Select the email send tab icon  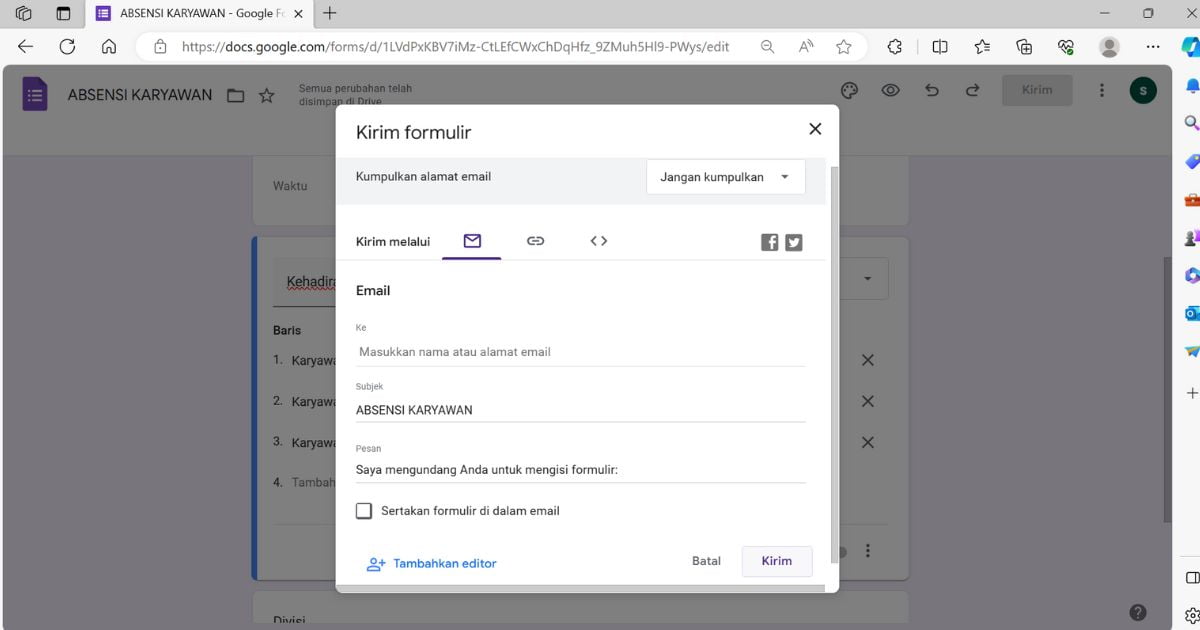[x=472, y=241]
